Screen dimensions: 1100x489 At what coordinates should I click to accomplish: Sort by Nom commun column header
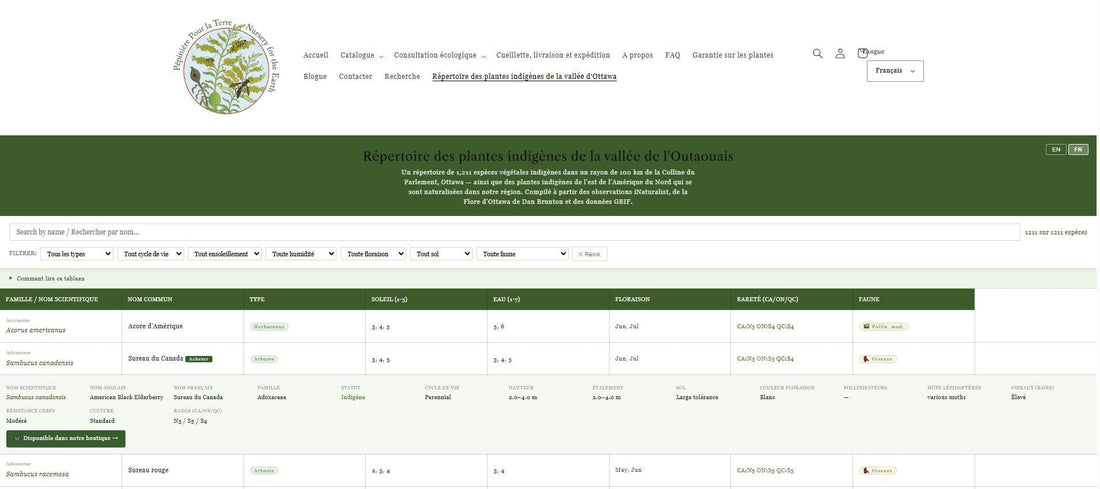pos(183,299)
